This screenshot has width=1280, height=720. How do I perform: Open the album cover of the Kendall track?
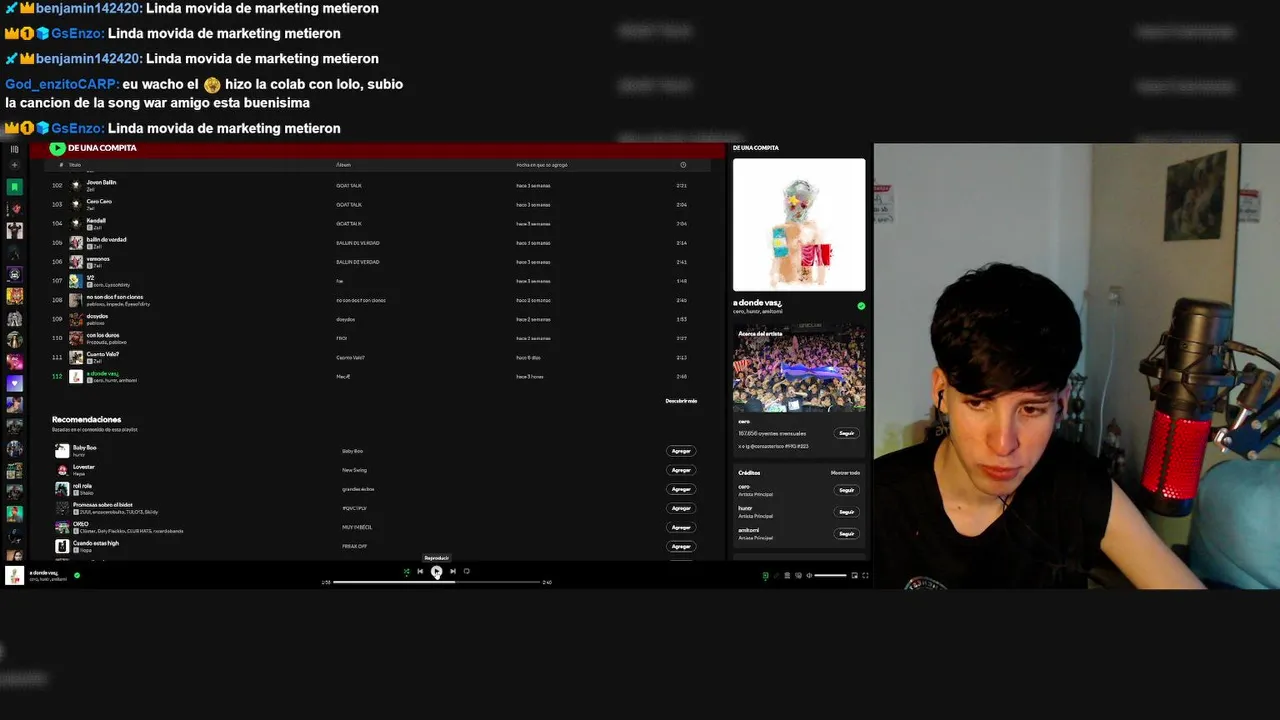[76, 223]
